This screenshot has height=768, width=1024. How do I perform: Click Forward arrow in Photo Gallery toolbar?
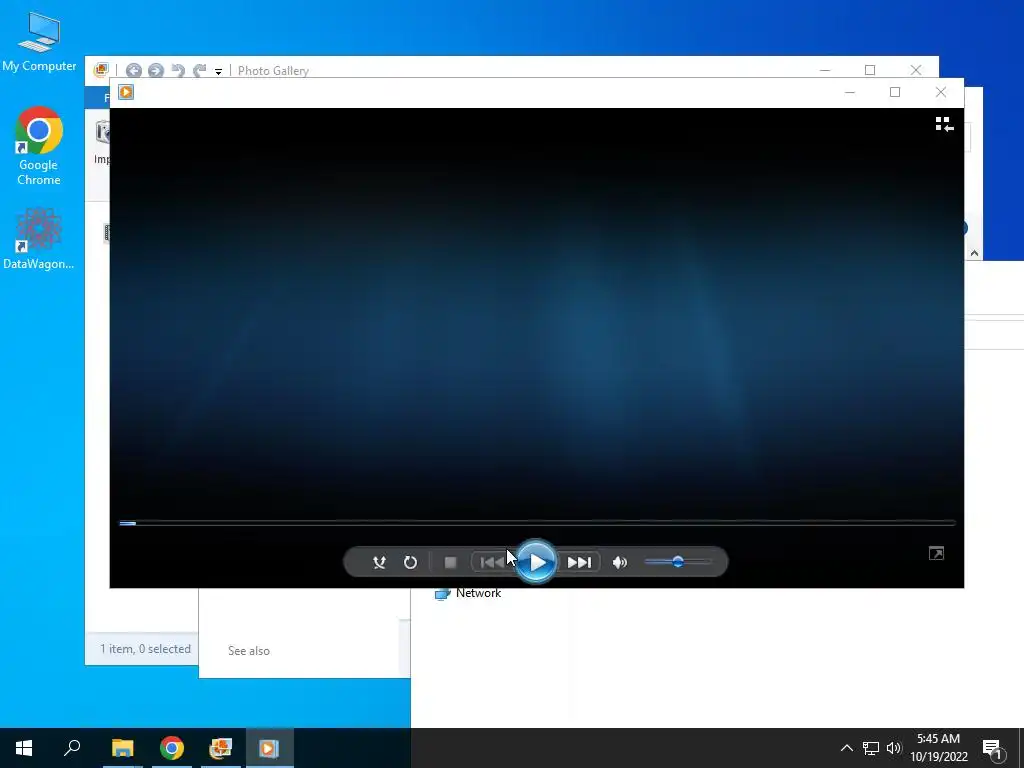pyautogui.click(x=155, y=71)
